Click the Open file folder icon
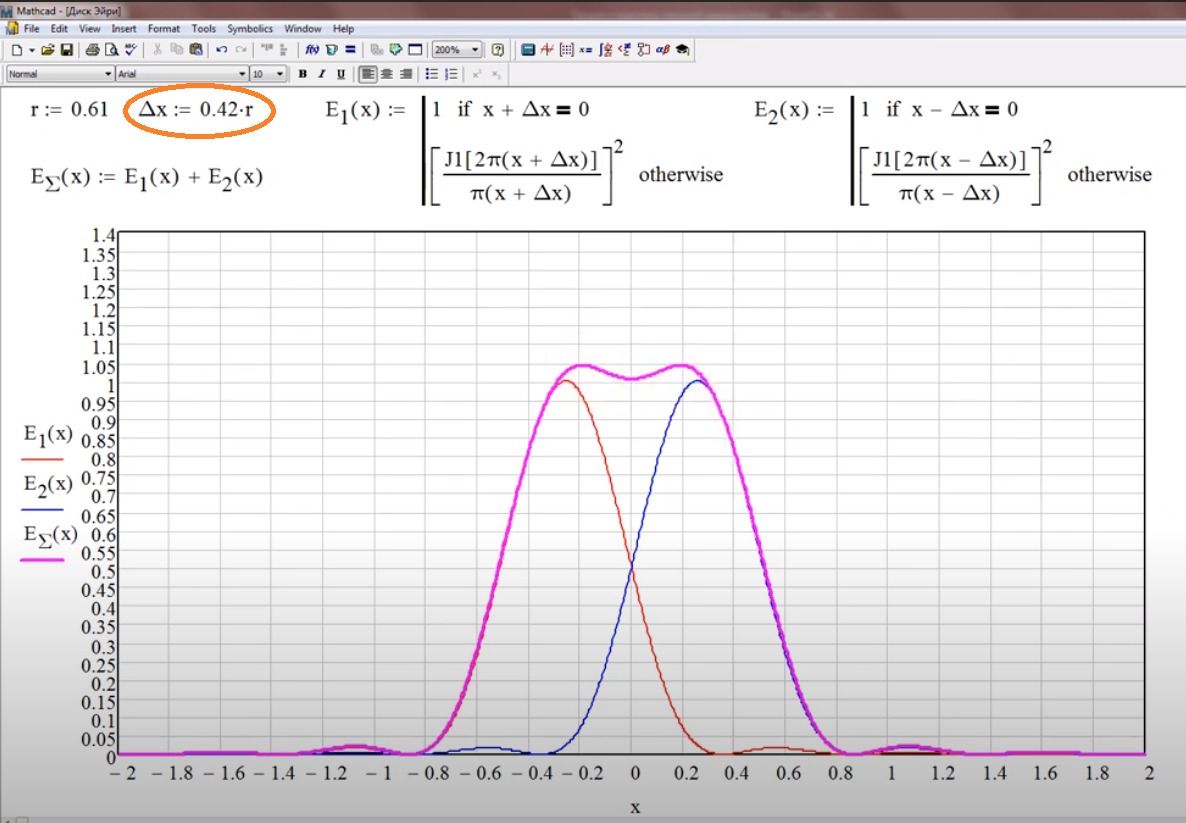Screen dimensions: 1186x823 48,50
